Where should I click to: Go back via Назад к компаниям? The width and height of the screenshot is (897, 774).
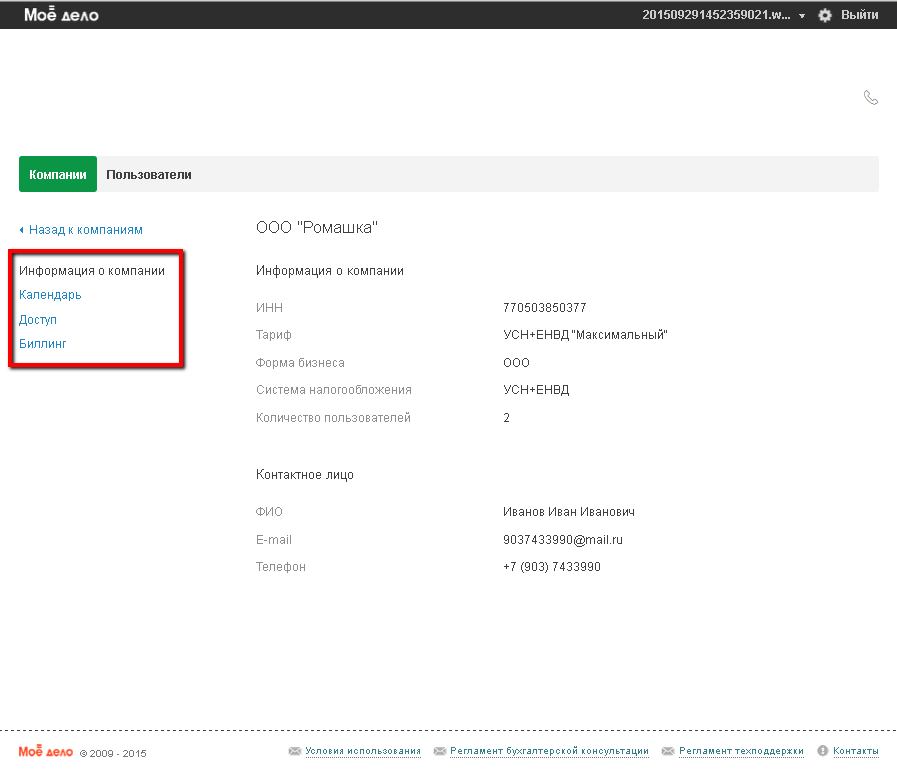86,229
